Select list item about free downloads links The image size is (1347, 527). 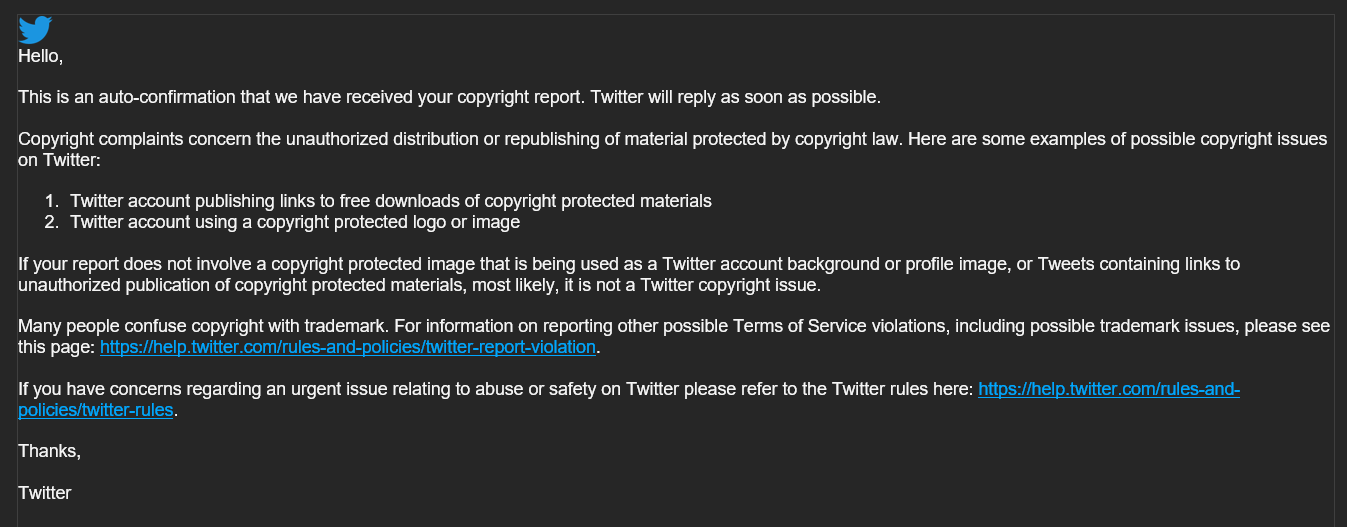pyautogui.click(x=391, y=201)
